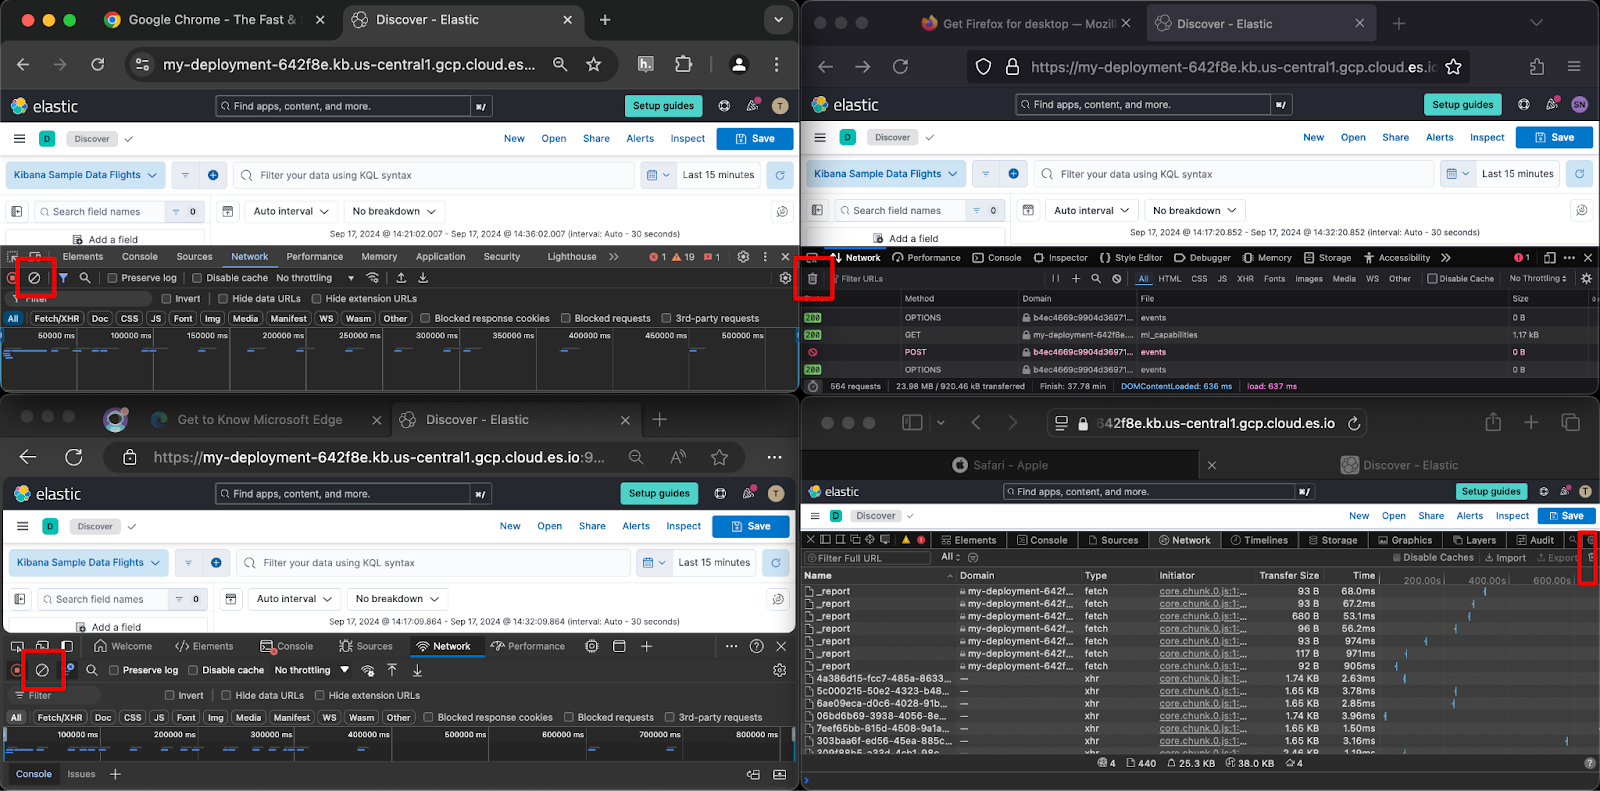Check Blocked response cookies in Chrome DevTools
The image size is (1600, 791).
click(426, 318)
